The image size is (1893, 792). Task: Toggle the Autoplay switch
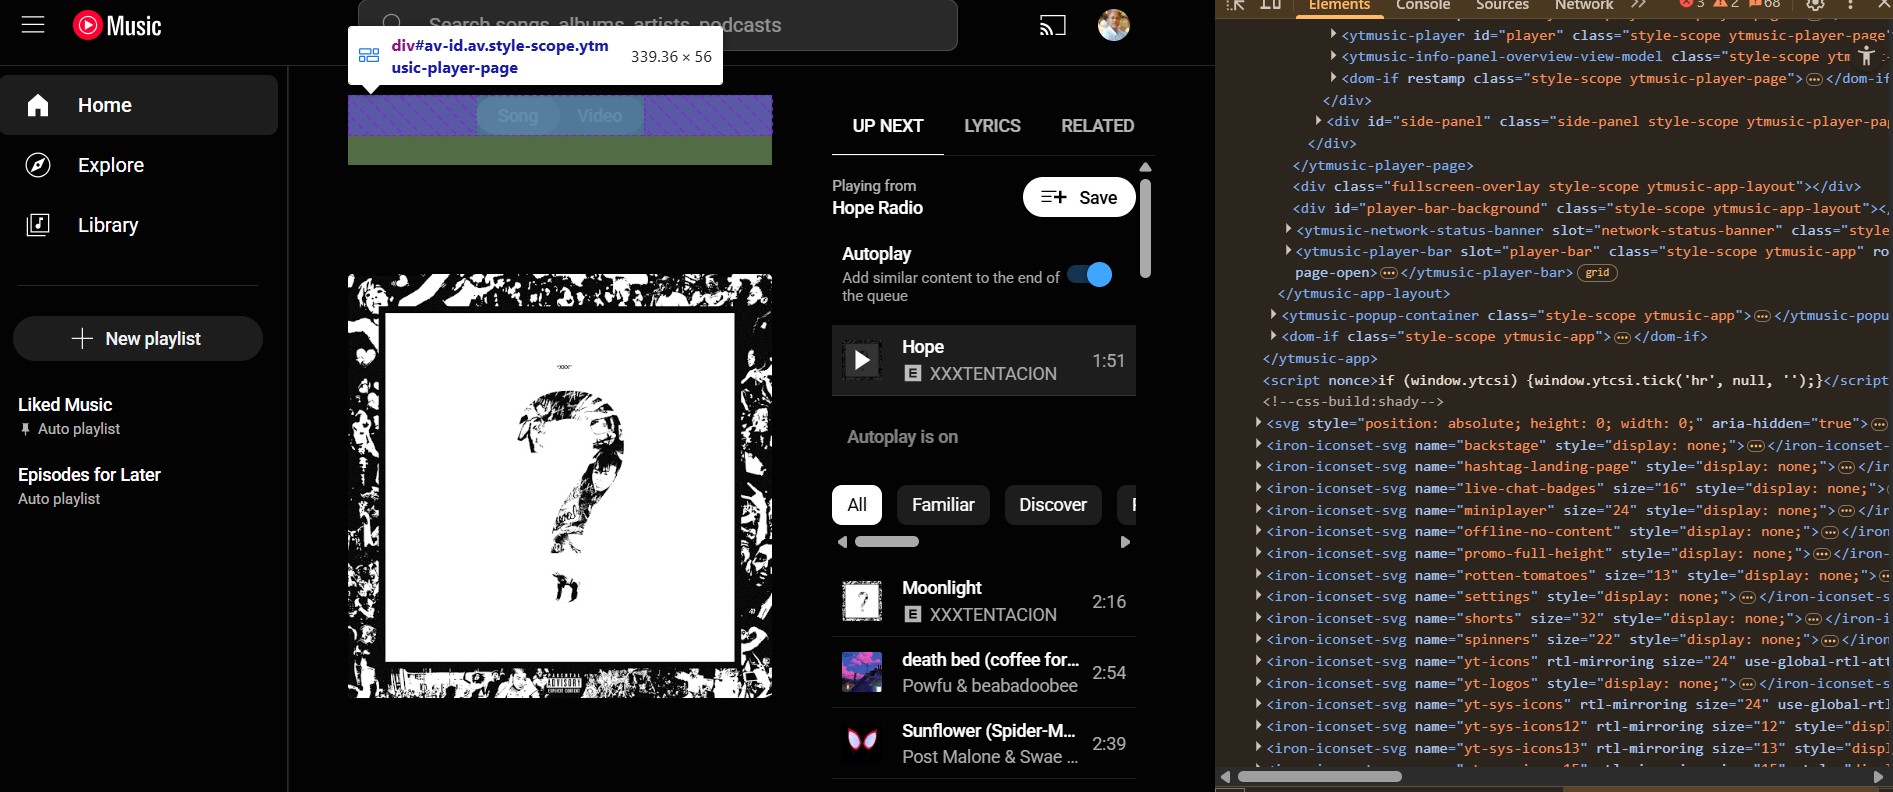pos(1089,275)
